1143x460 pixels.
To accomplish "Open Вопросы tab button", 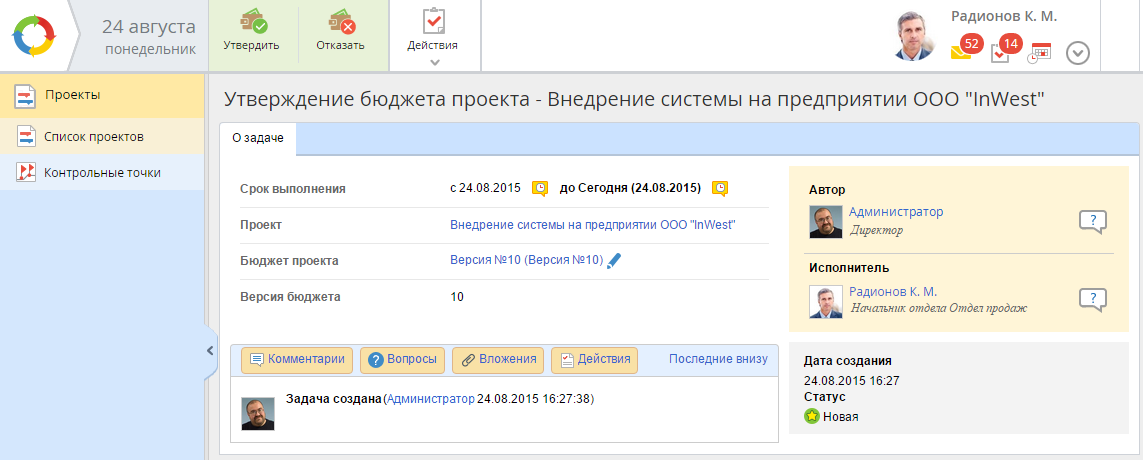I will (x=403, y=359).
